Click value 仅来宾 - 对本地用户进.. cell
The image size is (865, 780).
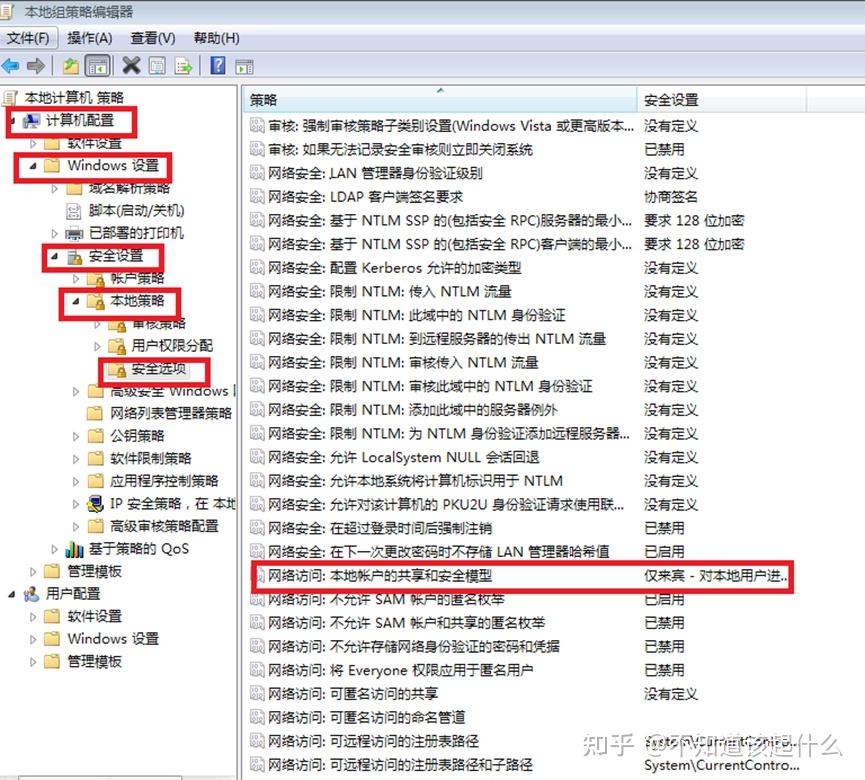[x=716, y=576]
